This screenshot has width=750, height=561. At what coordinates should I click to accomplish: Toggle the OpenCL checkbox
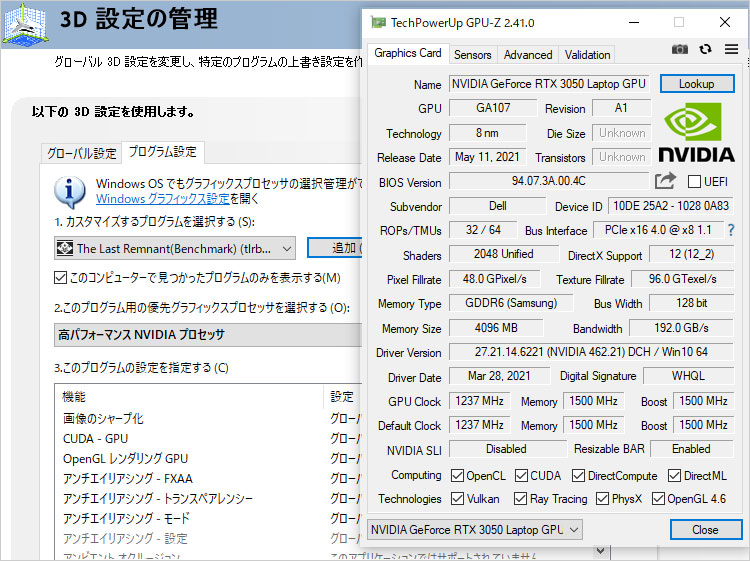tap(457, 475)
